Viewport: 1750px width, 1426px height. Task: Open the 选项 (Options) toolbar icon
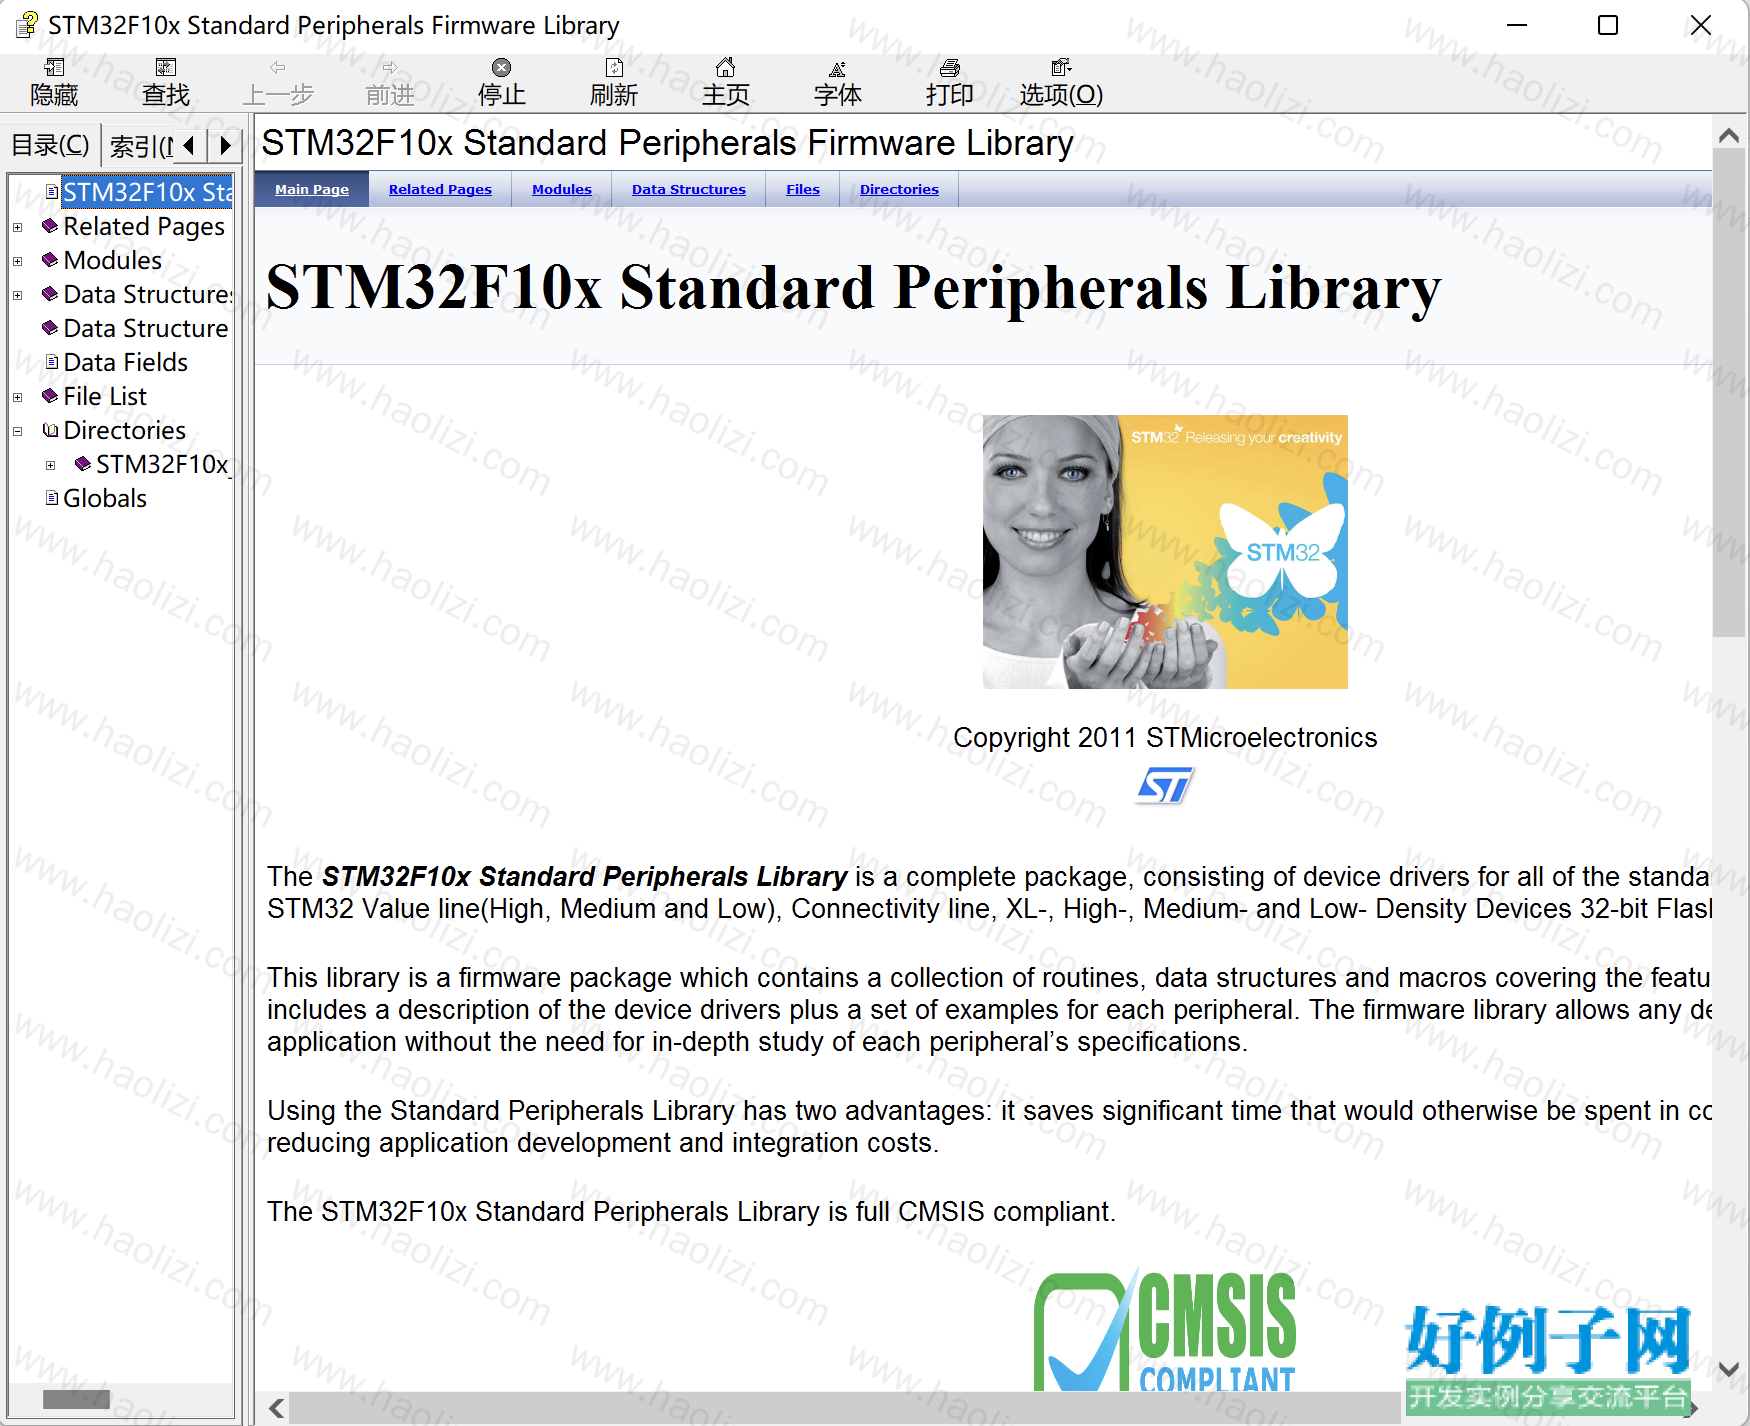point(1061,68)
